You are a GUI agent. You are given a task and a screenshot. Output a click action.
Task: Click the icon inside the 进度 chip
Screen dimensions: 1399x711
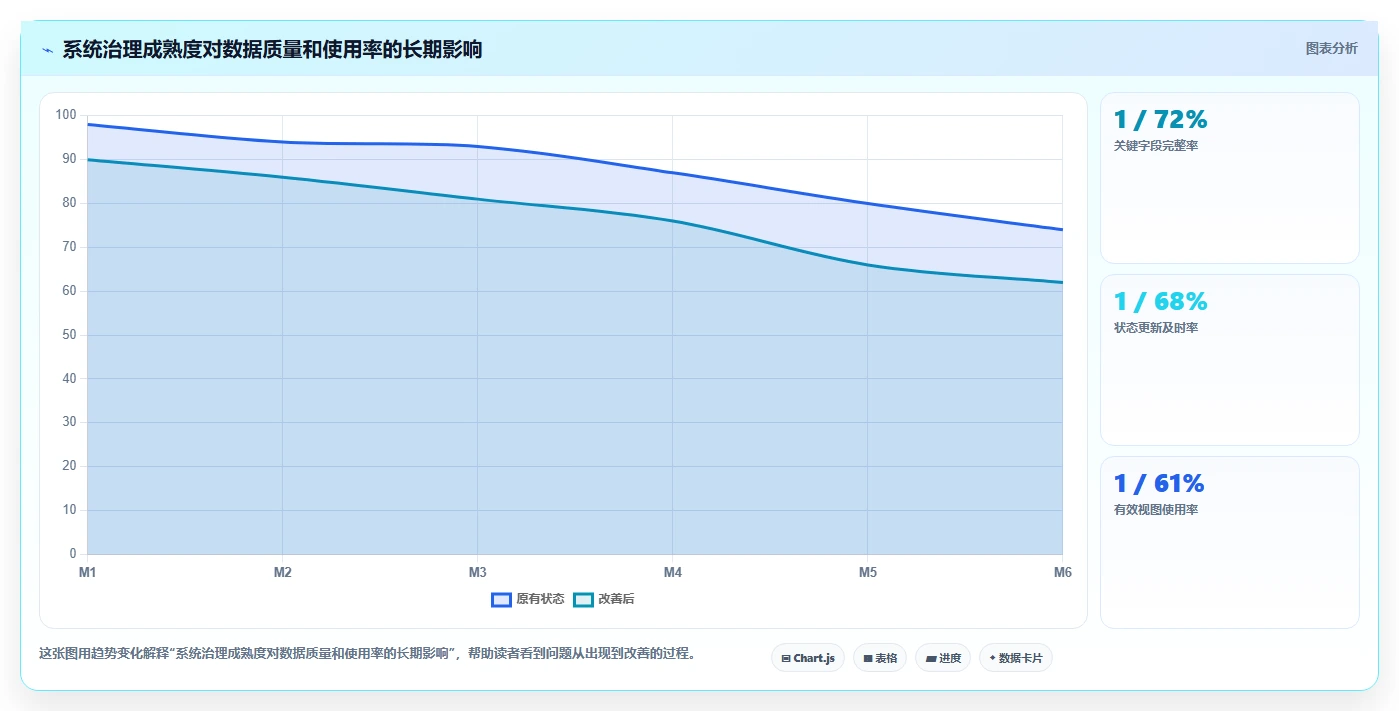pyautogui.click(x=931, y=659)
